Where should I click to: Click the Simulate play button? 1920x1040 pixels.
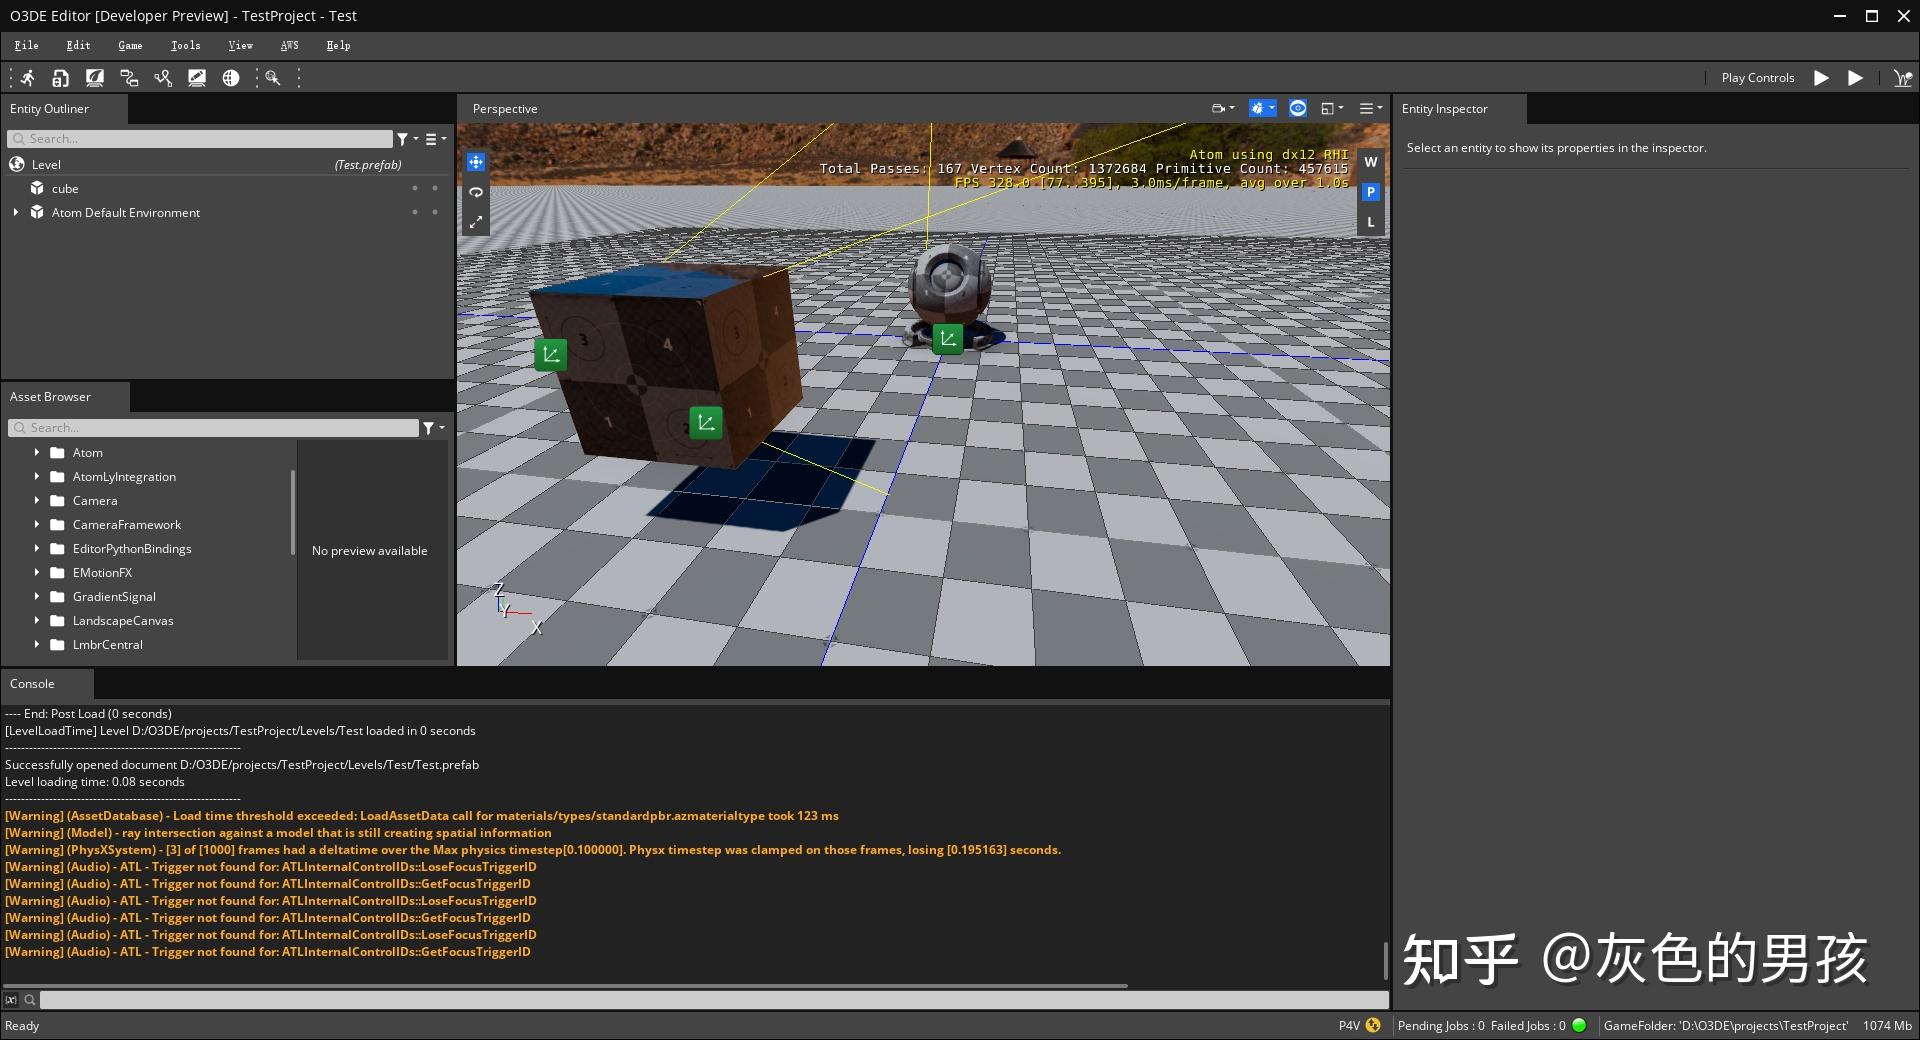click(1855, 78)
